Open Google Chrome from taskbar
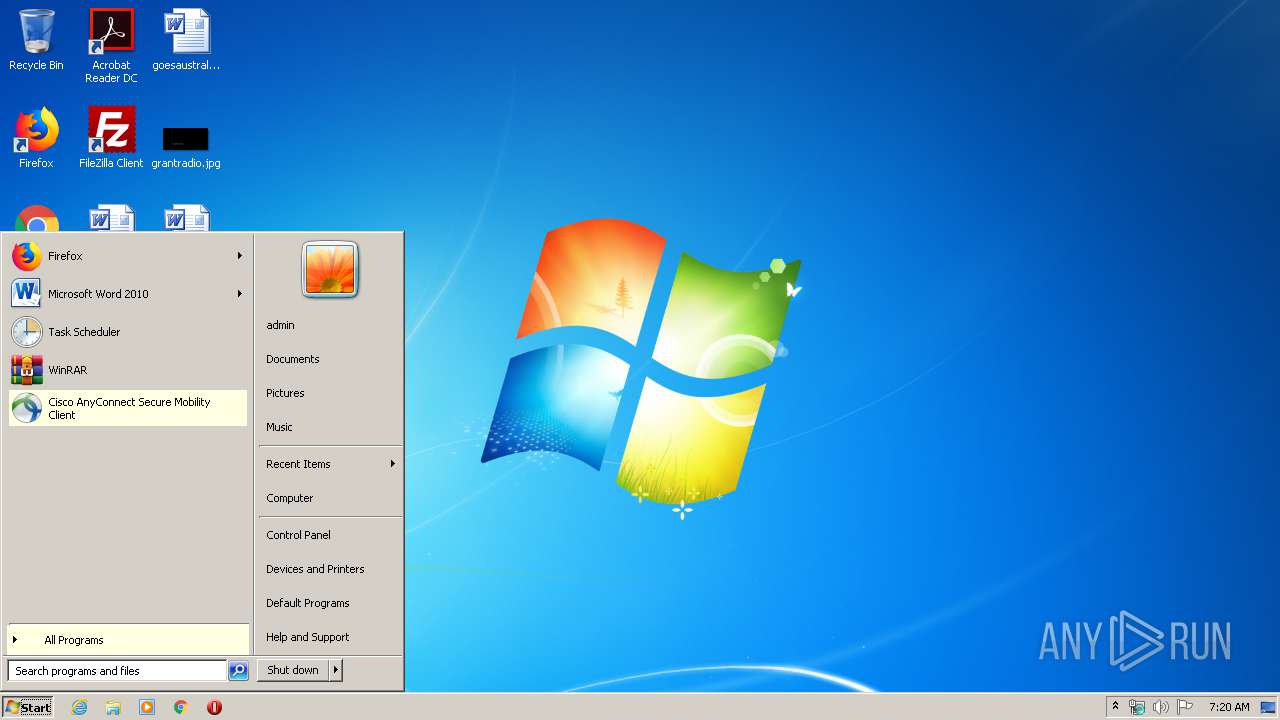1280x720 pixels. pyautogui.click(x=181, y=707)
